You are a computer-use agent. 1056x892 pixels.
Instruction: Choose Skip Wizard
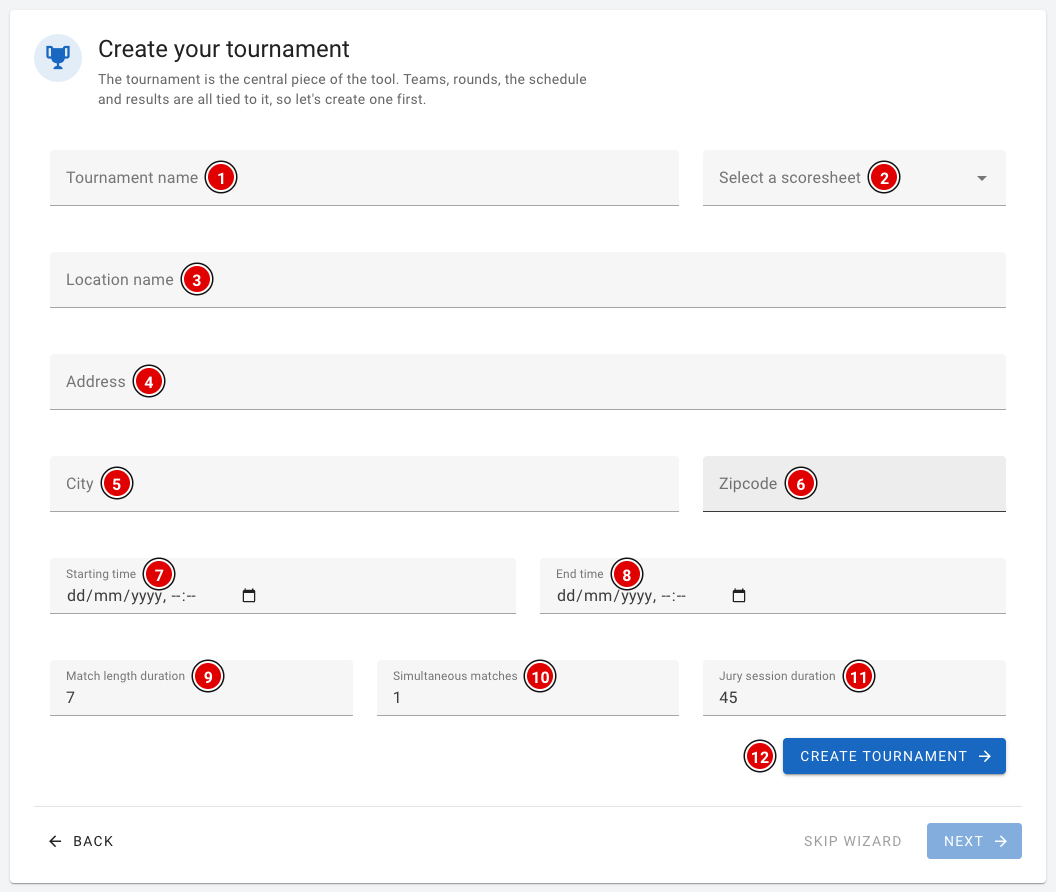(853, 841)
